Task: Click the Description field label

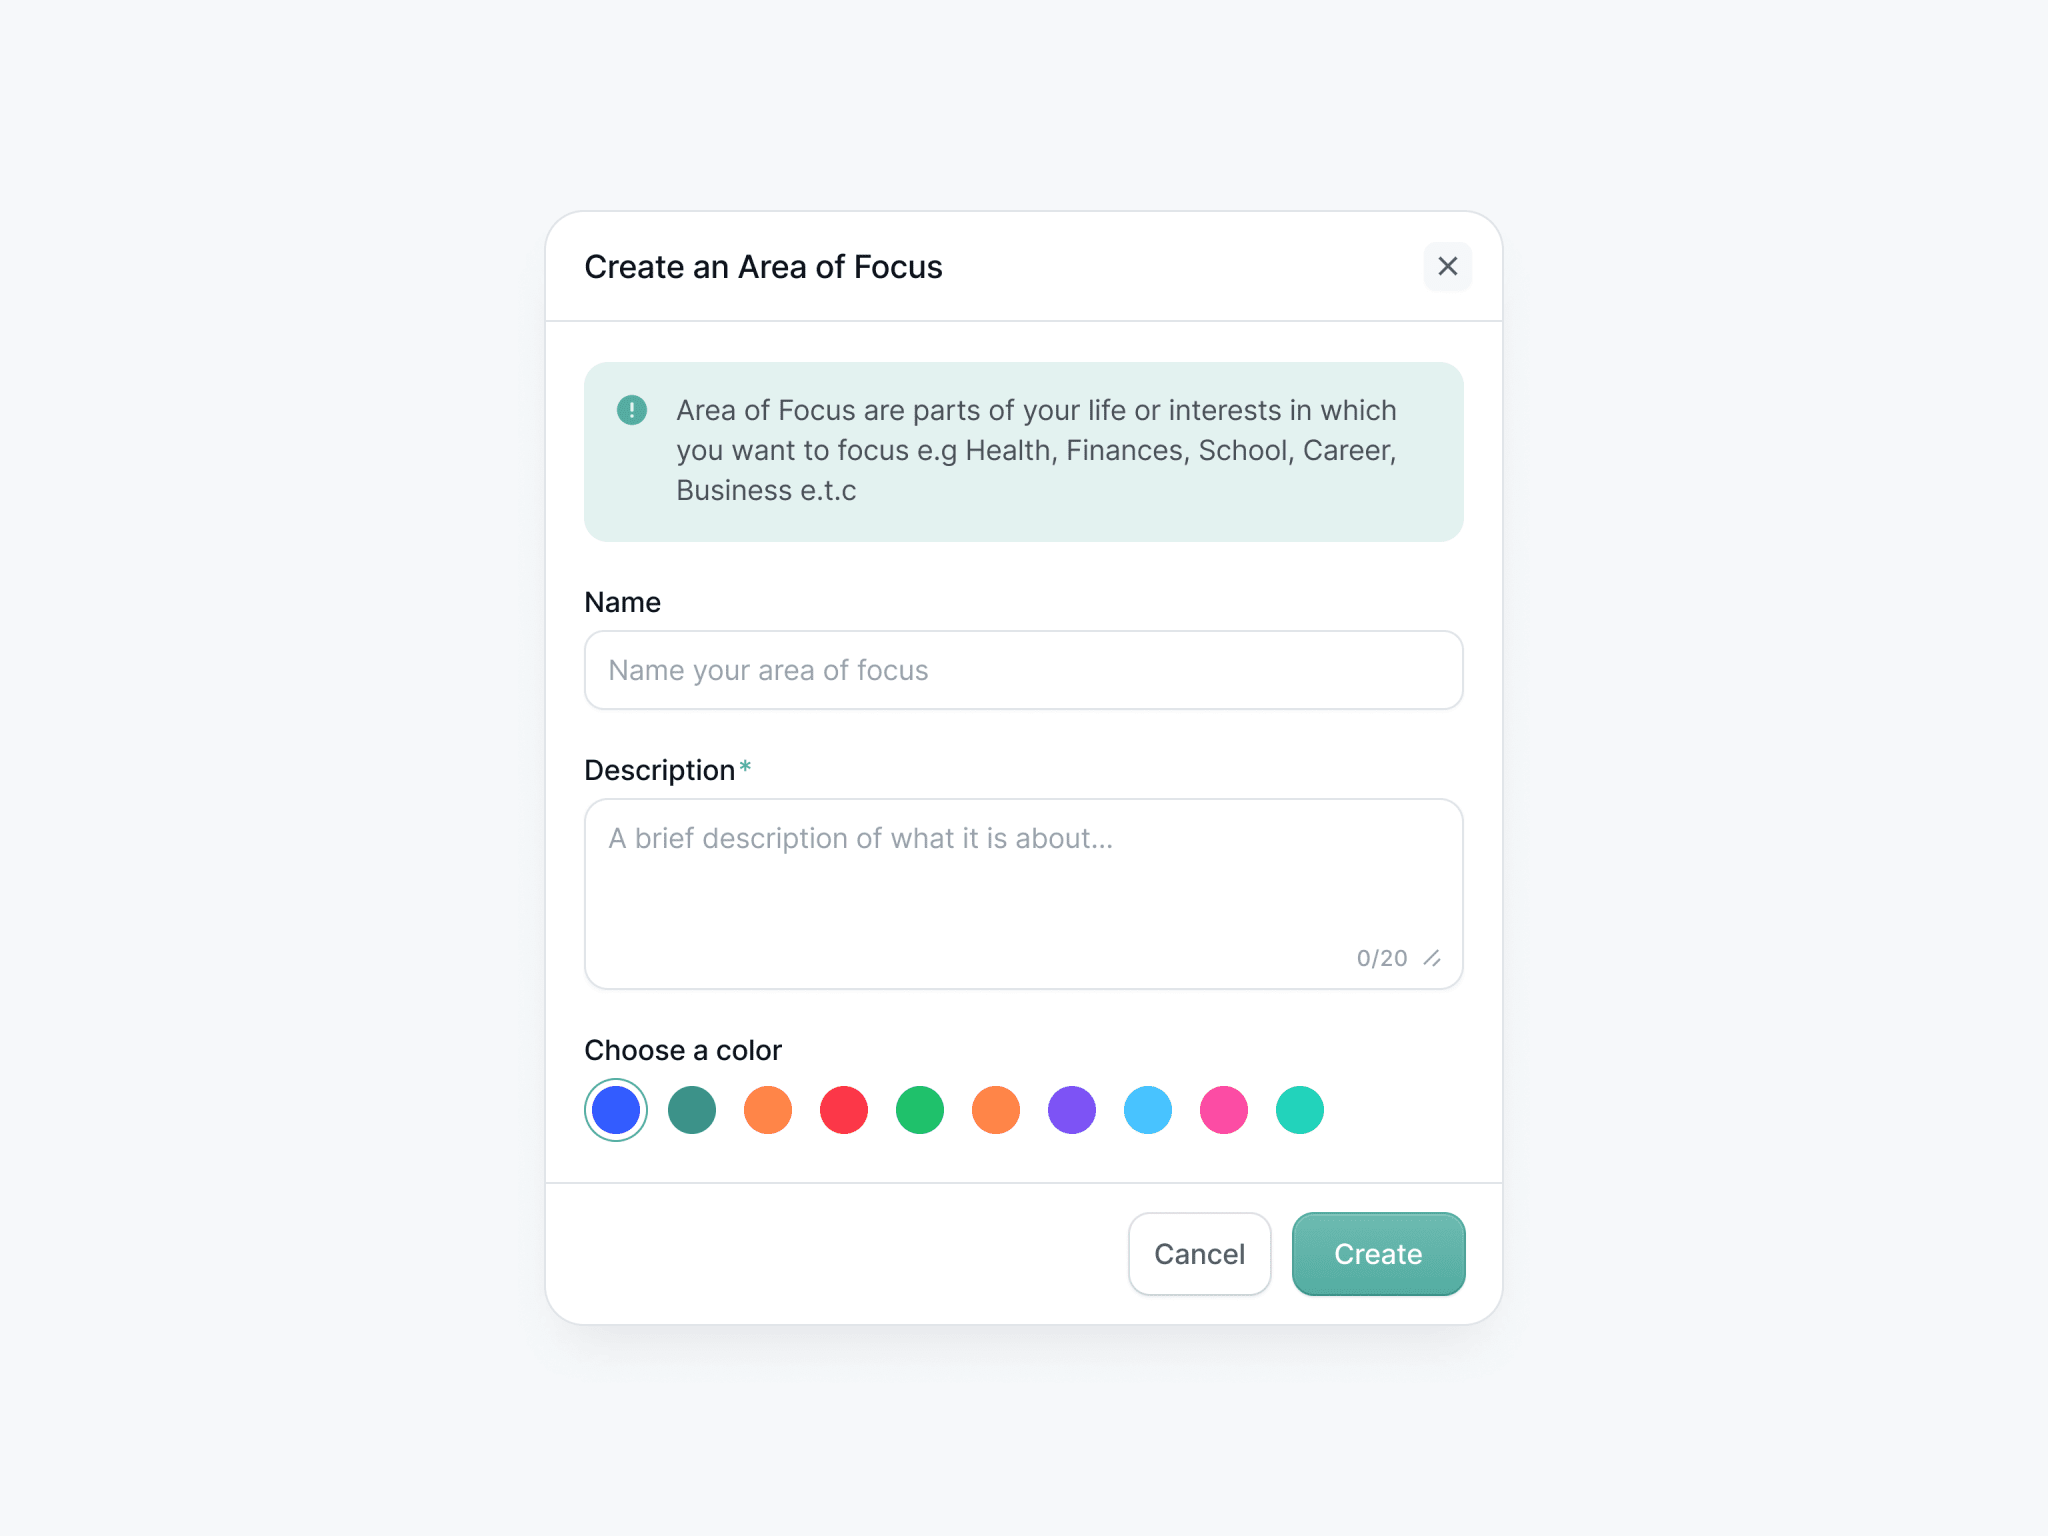Action: [x=660, y=770]
